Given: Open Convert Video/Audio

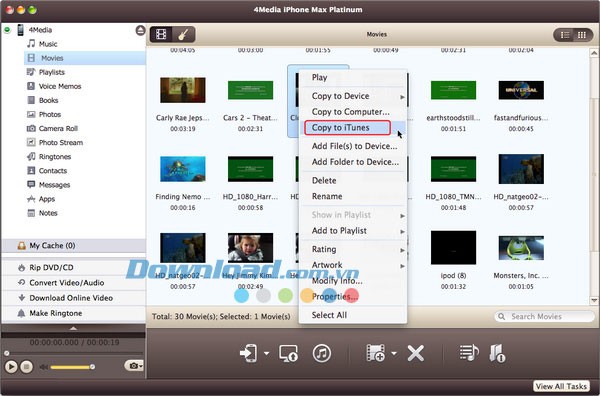Looking at the screenshot, I should point(73,283).
